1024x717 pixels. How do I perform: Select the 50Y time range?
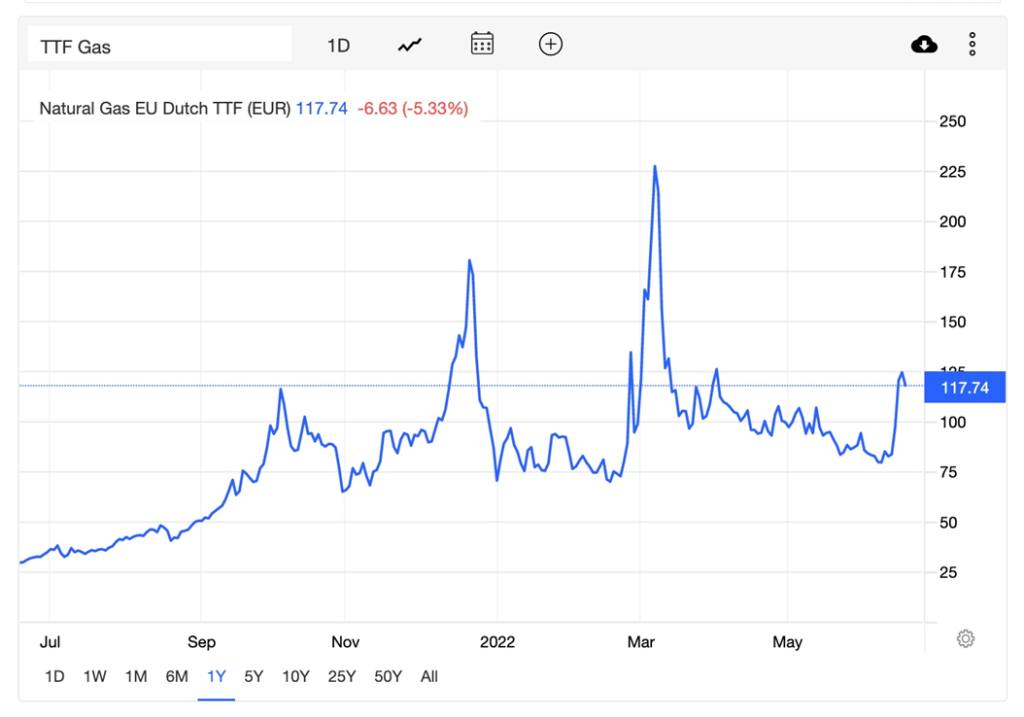pyautogui.click(x=387, y=677)
